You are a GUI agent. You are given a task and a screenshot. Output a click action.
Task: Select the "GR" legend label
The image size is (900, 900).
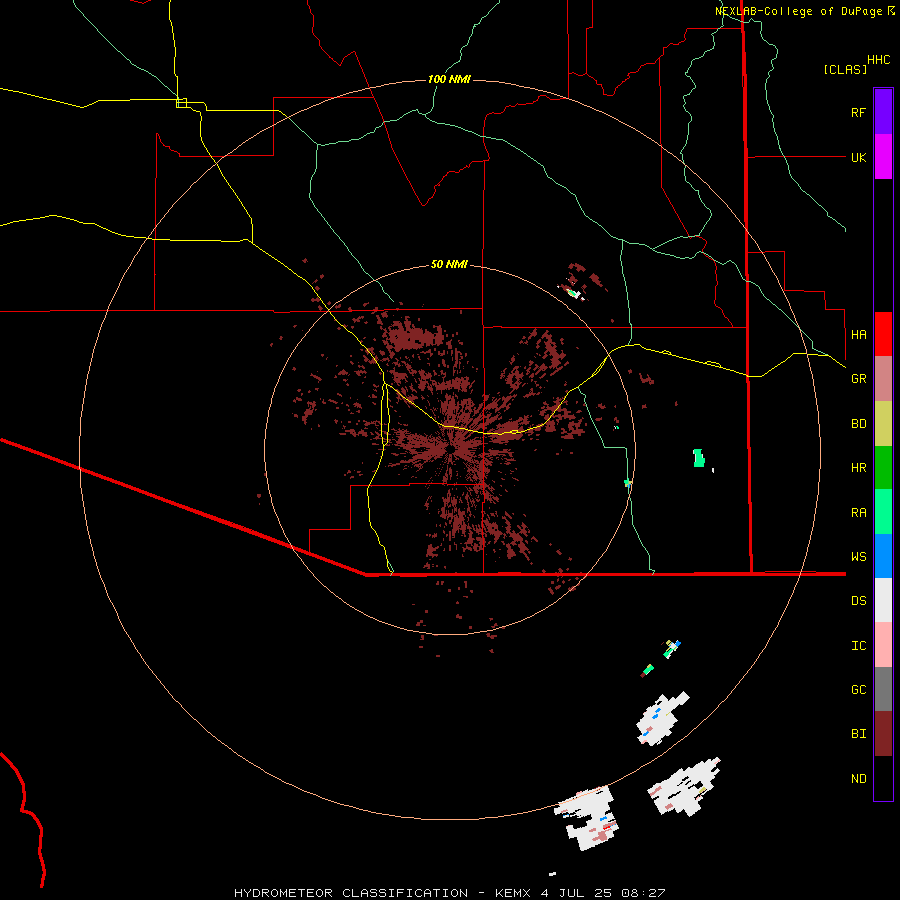(858, 379)
